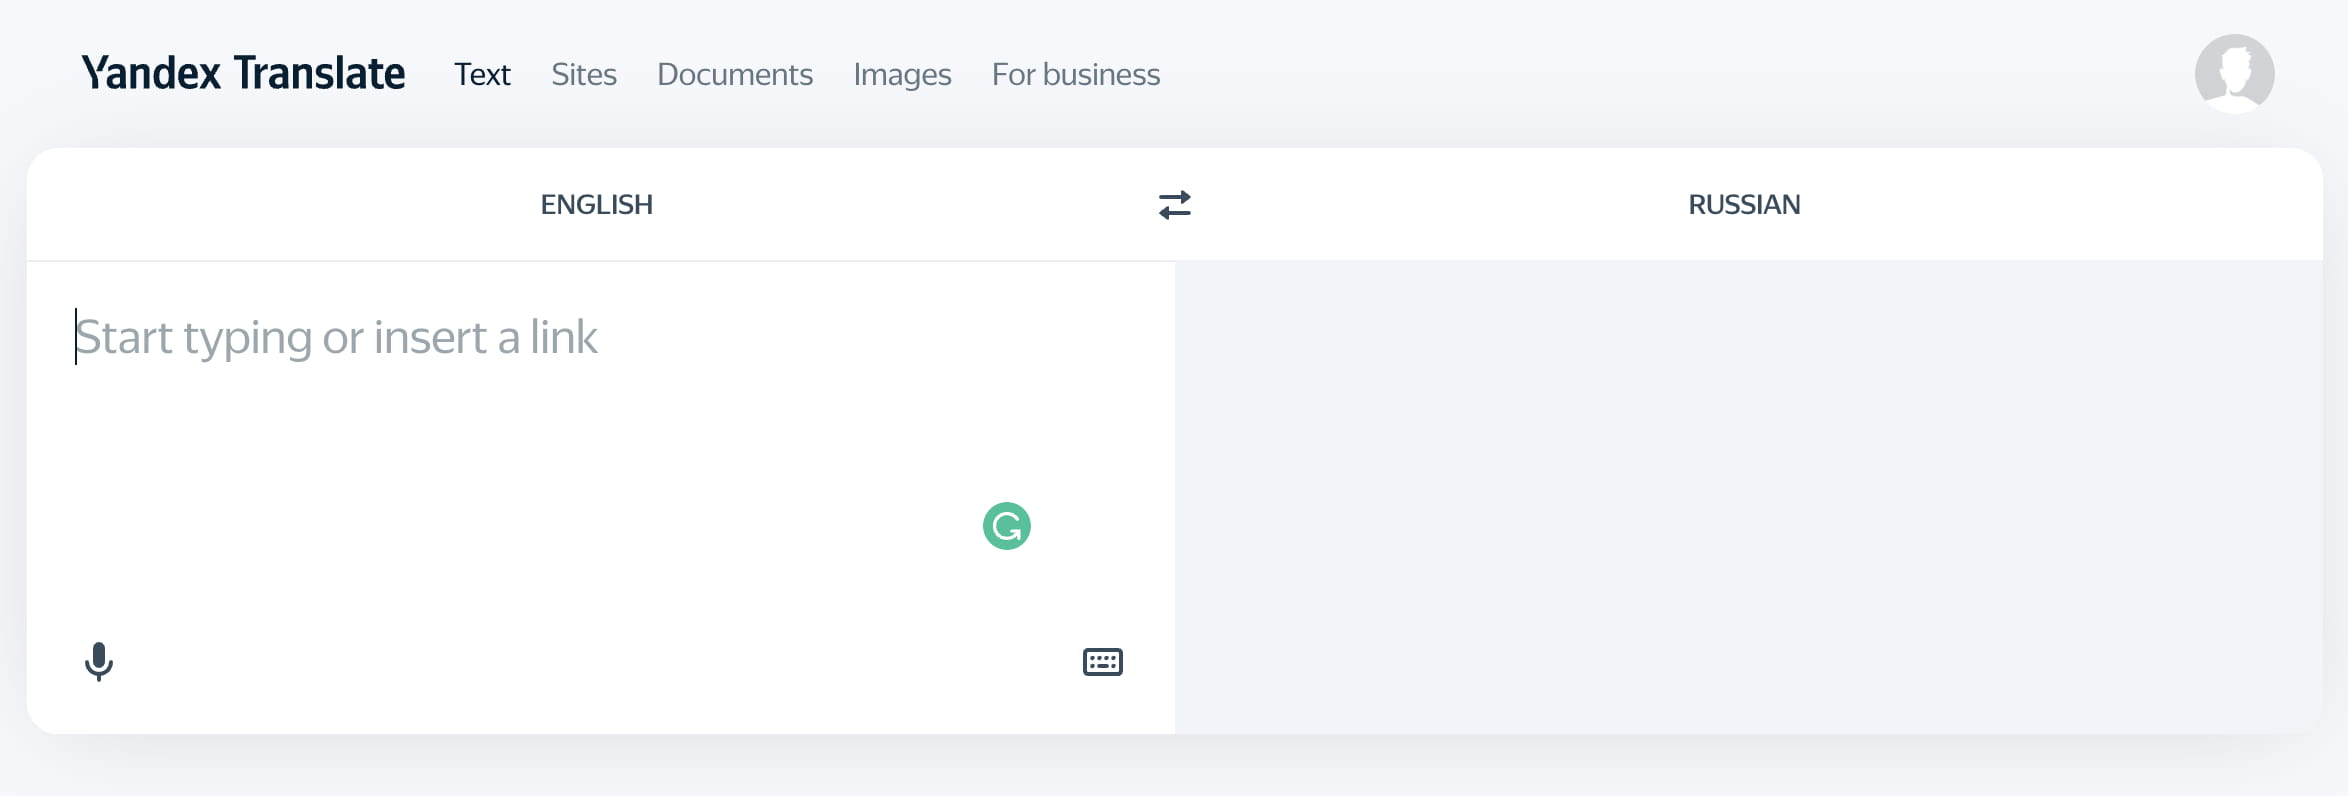Image resolution: width=2348 pixels, height=796 pixels.
Task: Switch to the Text tab
Action: tap(482, 74)
